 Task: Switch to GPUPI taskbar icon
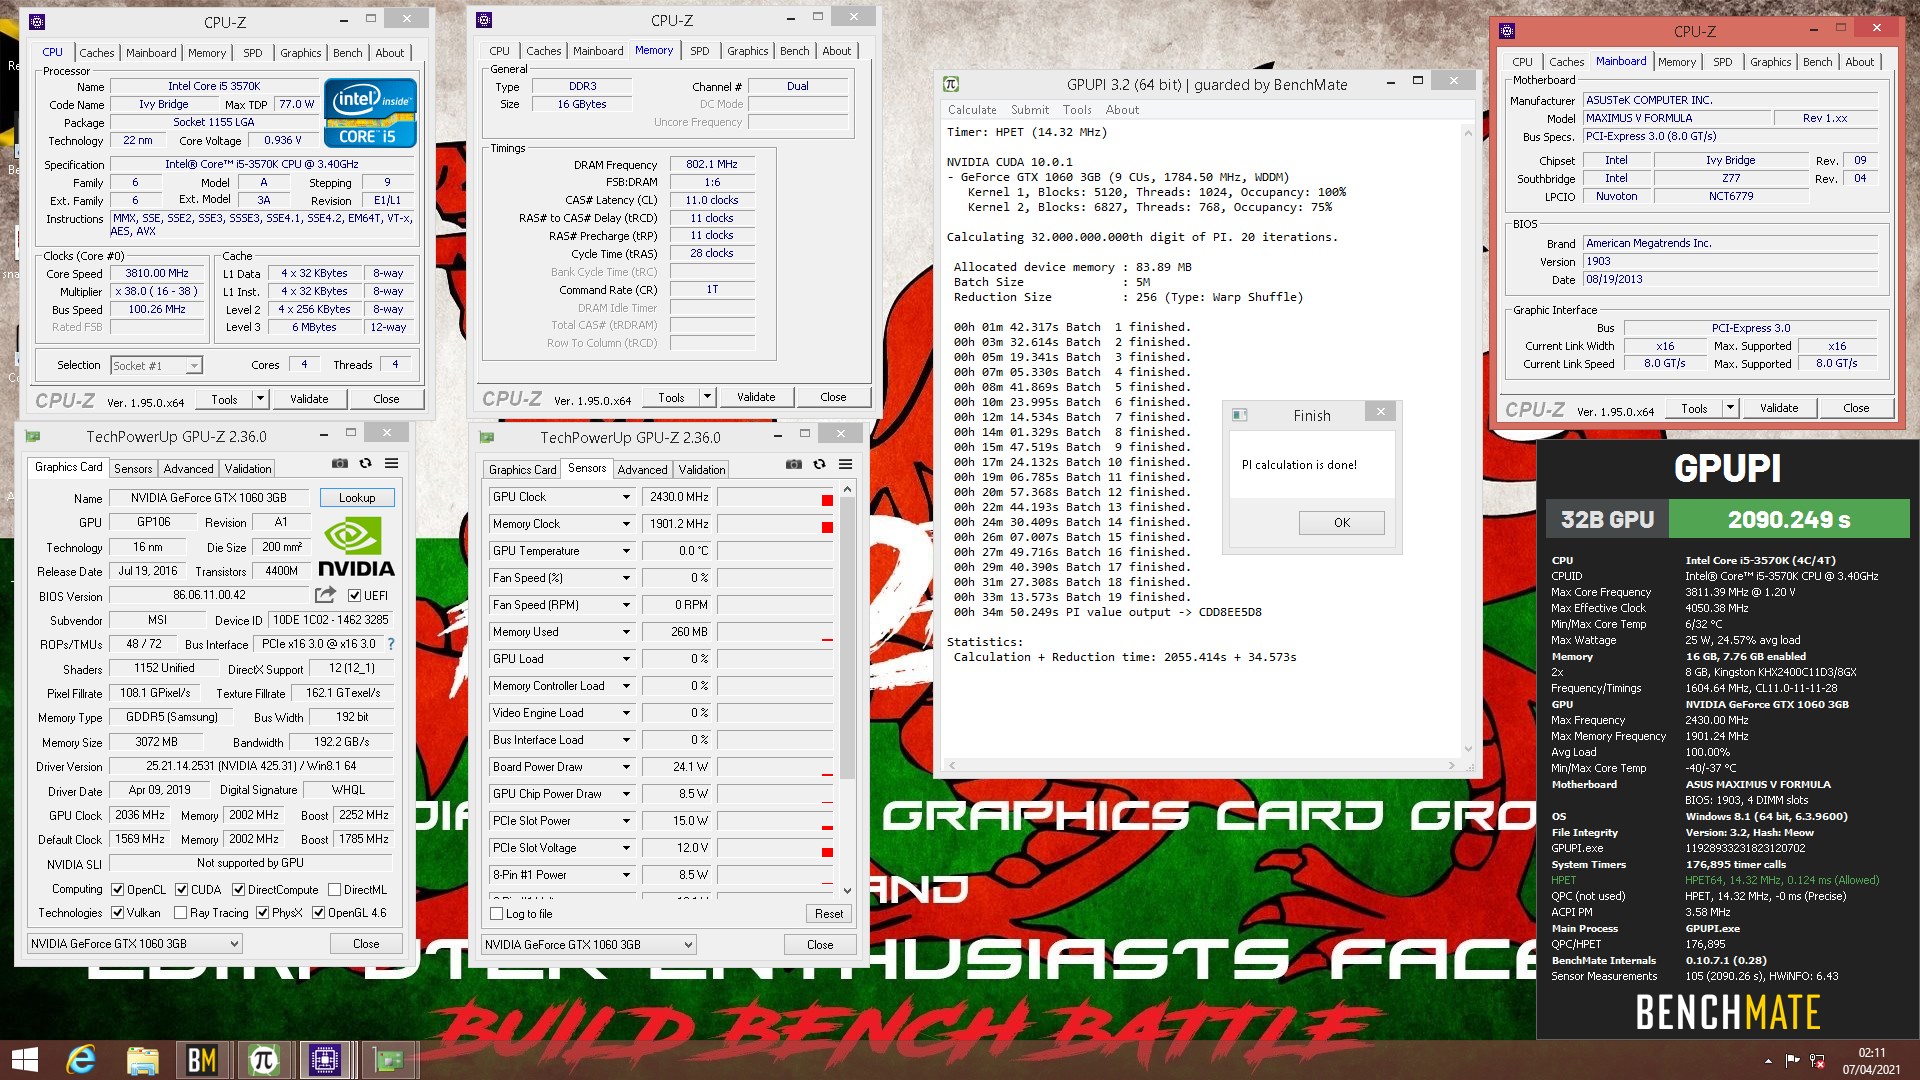(x=264, y=1060)
